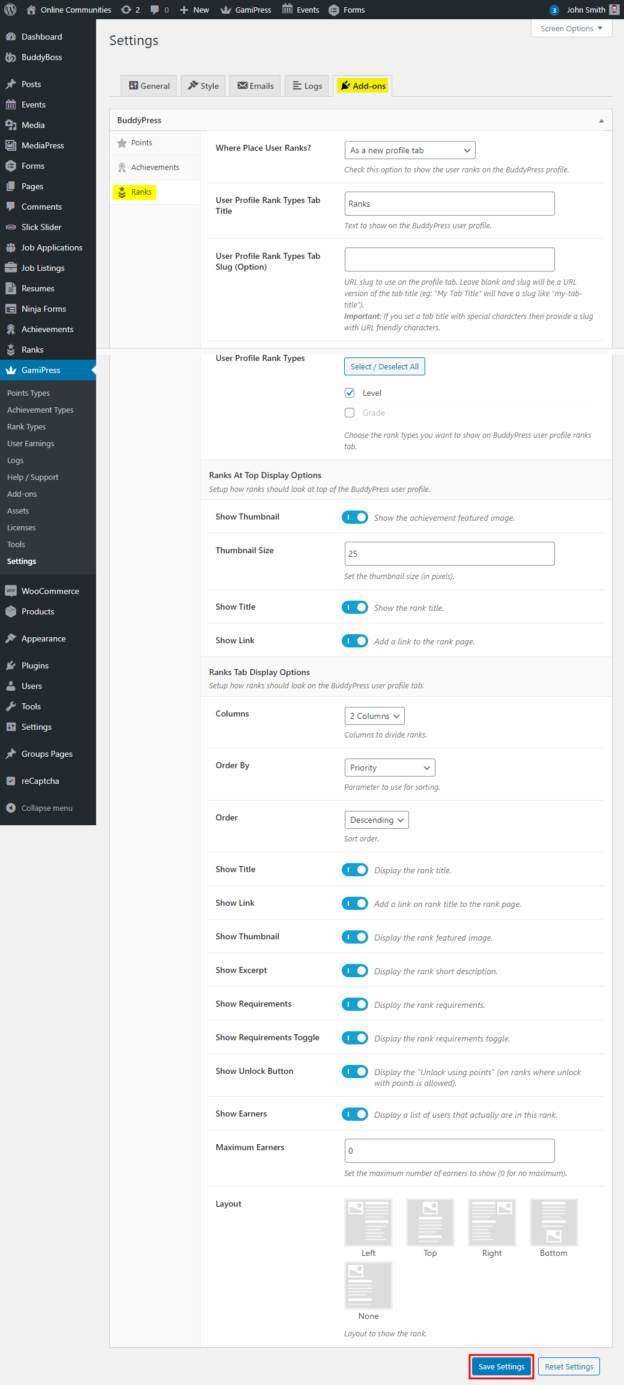This screenshot has width=624, height=1385.
Task: Uncheck the Level rank type checkbox
Action: [x=347, y=392]
